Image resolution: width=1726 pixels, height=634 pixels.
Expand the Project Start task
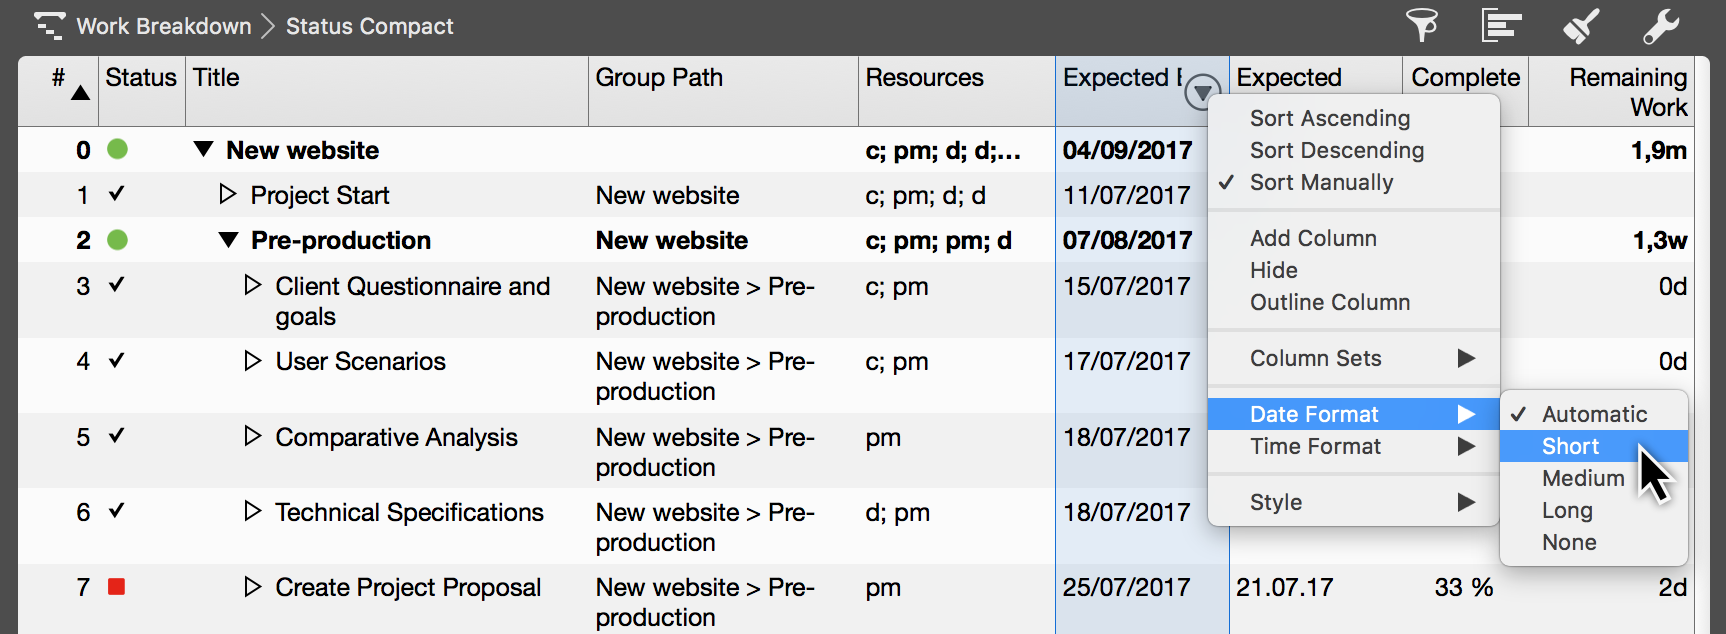click(228, 194)
